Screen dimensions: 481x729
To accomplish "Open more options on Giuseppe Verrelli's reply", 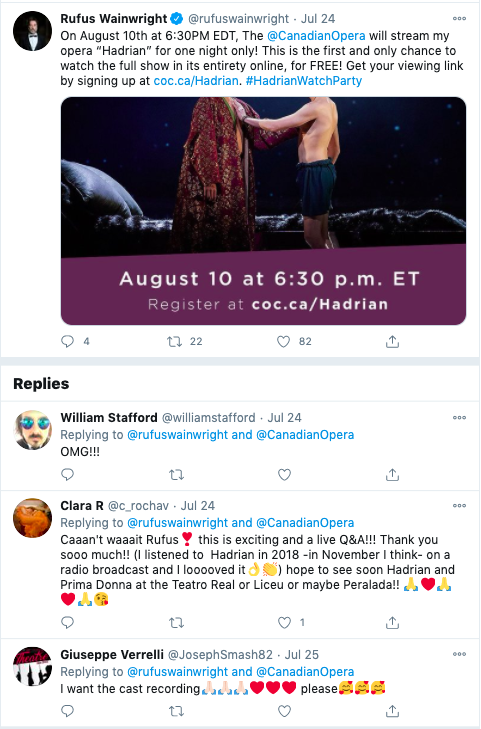I will tap(459, 654).
